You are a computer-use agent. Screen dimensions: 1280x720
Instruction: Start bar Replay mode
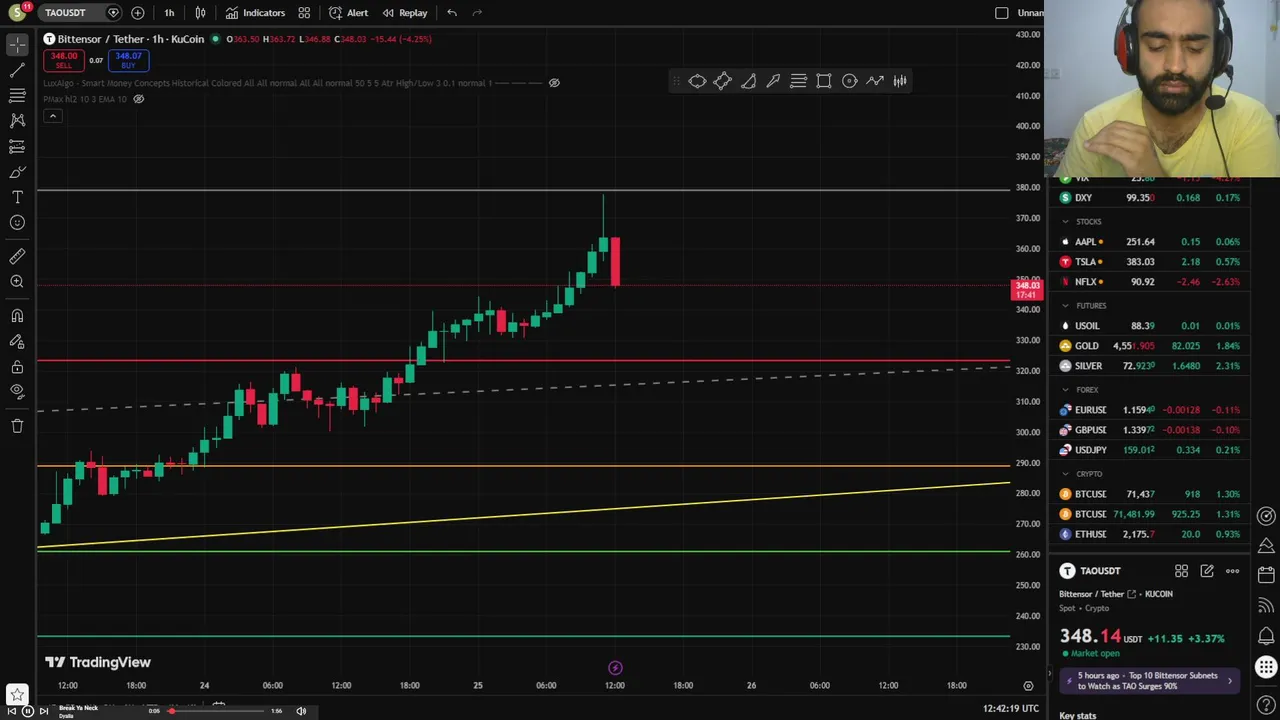point(405,13)
